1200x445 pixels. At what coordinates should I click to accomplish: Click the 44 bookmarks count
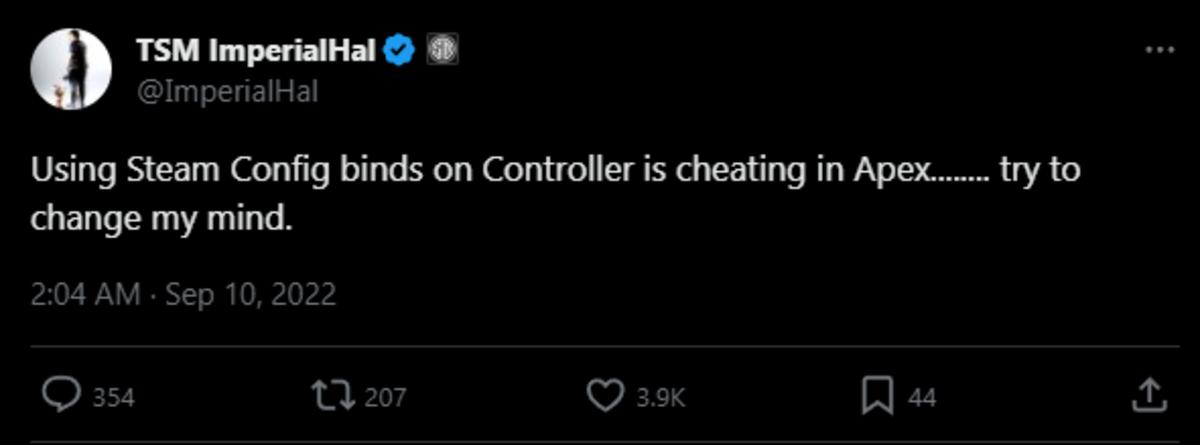click(922, 398)
